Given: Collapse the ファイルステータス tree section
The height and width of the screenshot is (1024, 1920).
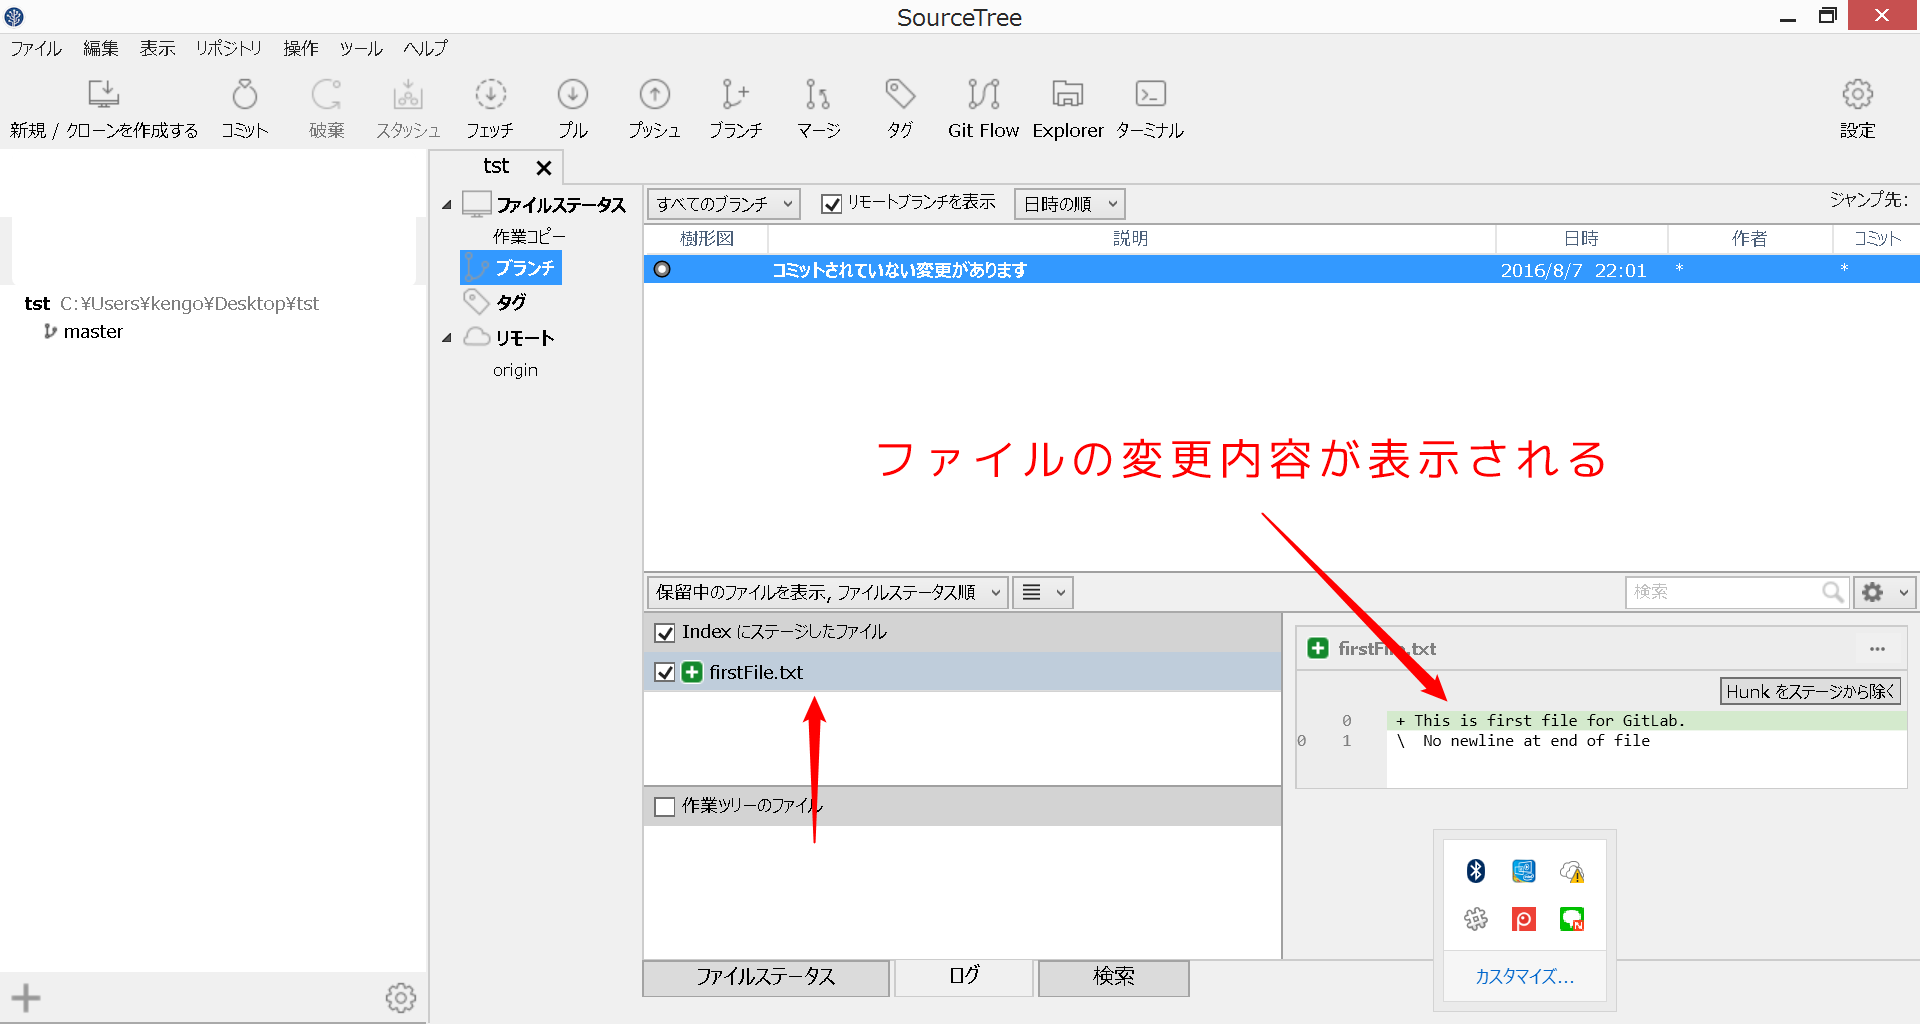Looking at the screenshot, I should [x=447, y=205].
